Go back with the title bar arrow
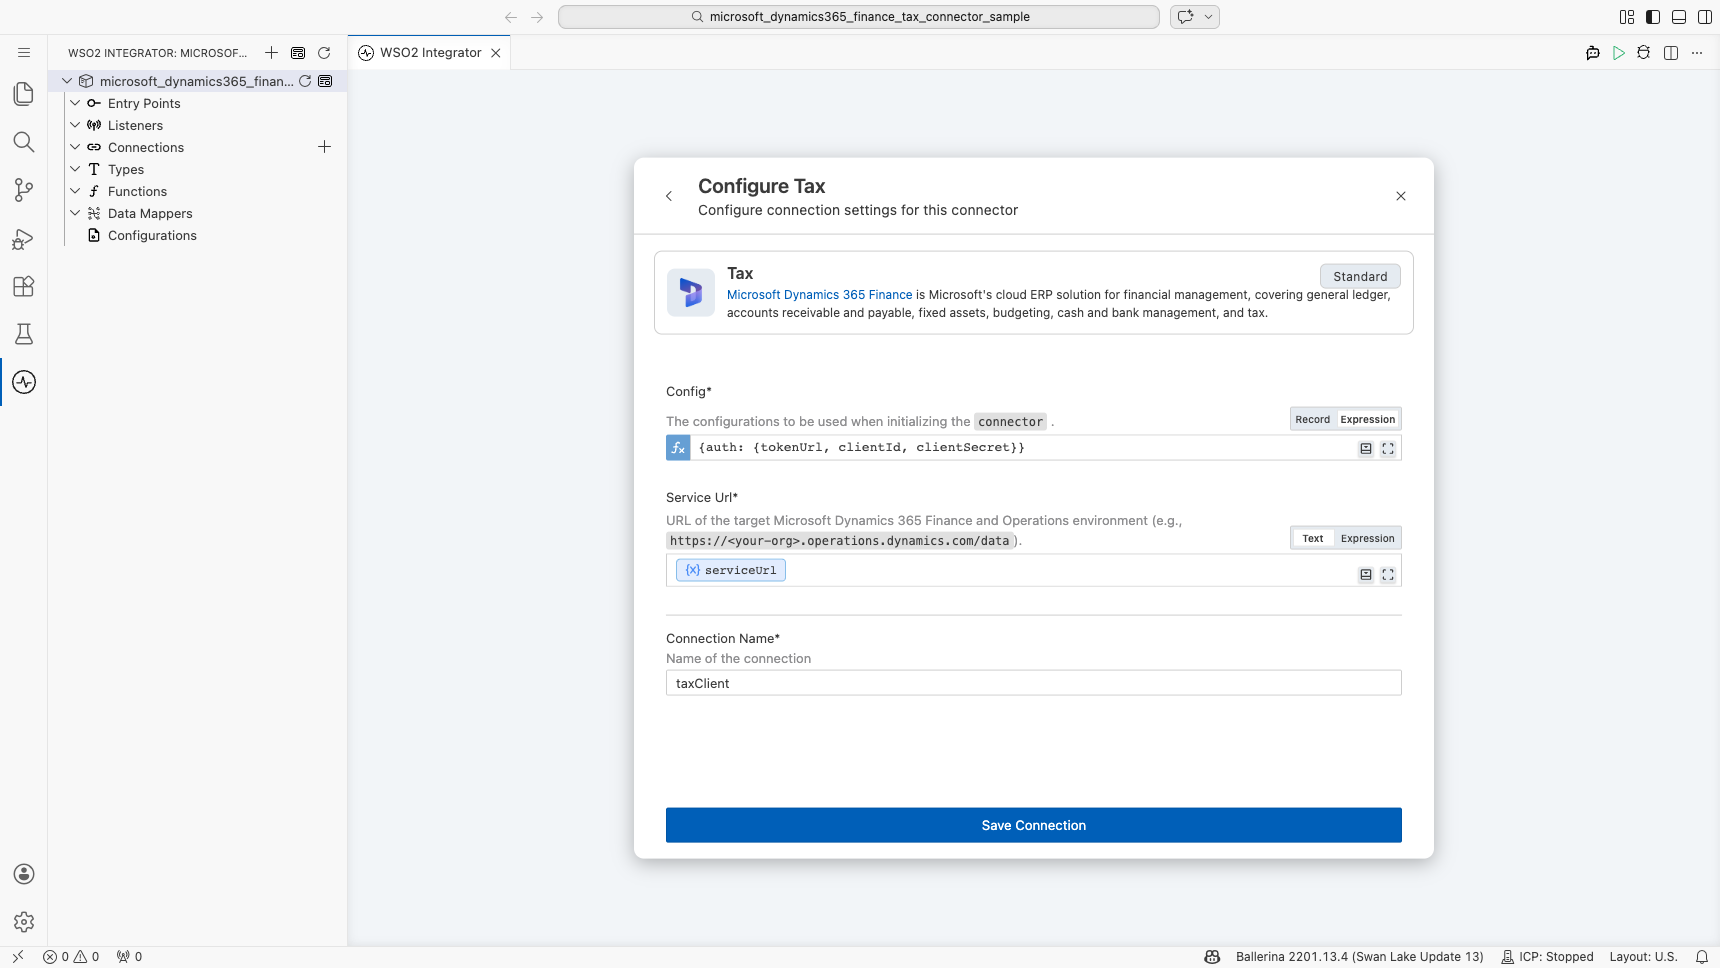The height and width of the screenshot is (968, 1720). (x=511, y=17)
